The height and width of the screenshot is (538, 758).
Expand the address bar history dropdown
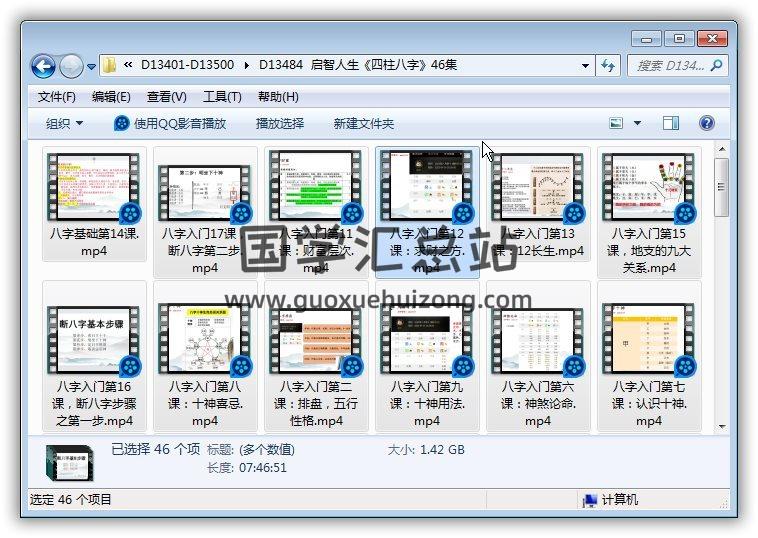585,65
